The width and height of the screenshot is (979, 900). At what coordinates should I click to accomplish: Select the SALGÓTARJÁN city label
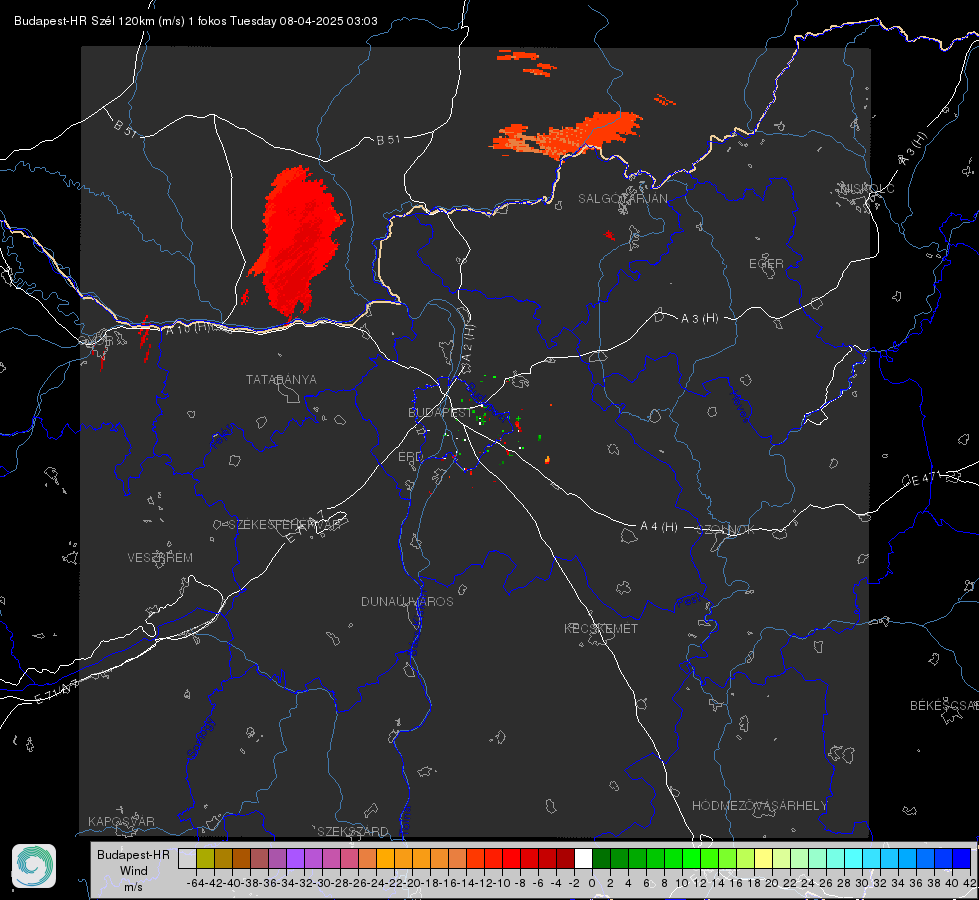pos(622,199)
